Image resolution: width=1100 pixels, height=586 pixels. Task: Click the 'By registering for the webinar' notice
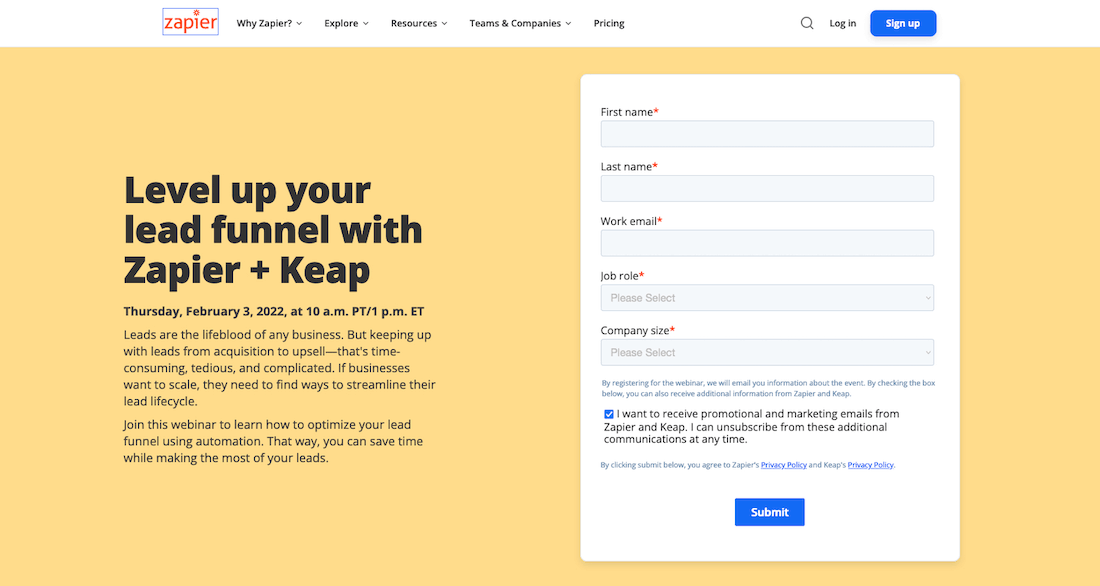[768, 388]
